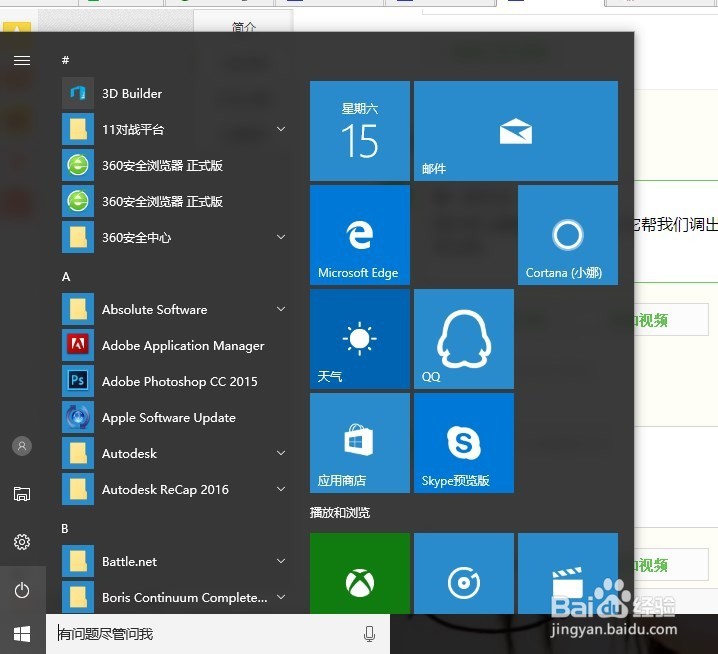Open File Explorer icon in Start sidebar
Screen dimensions: 718x654
[22, 494]
